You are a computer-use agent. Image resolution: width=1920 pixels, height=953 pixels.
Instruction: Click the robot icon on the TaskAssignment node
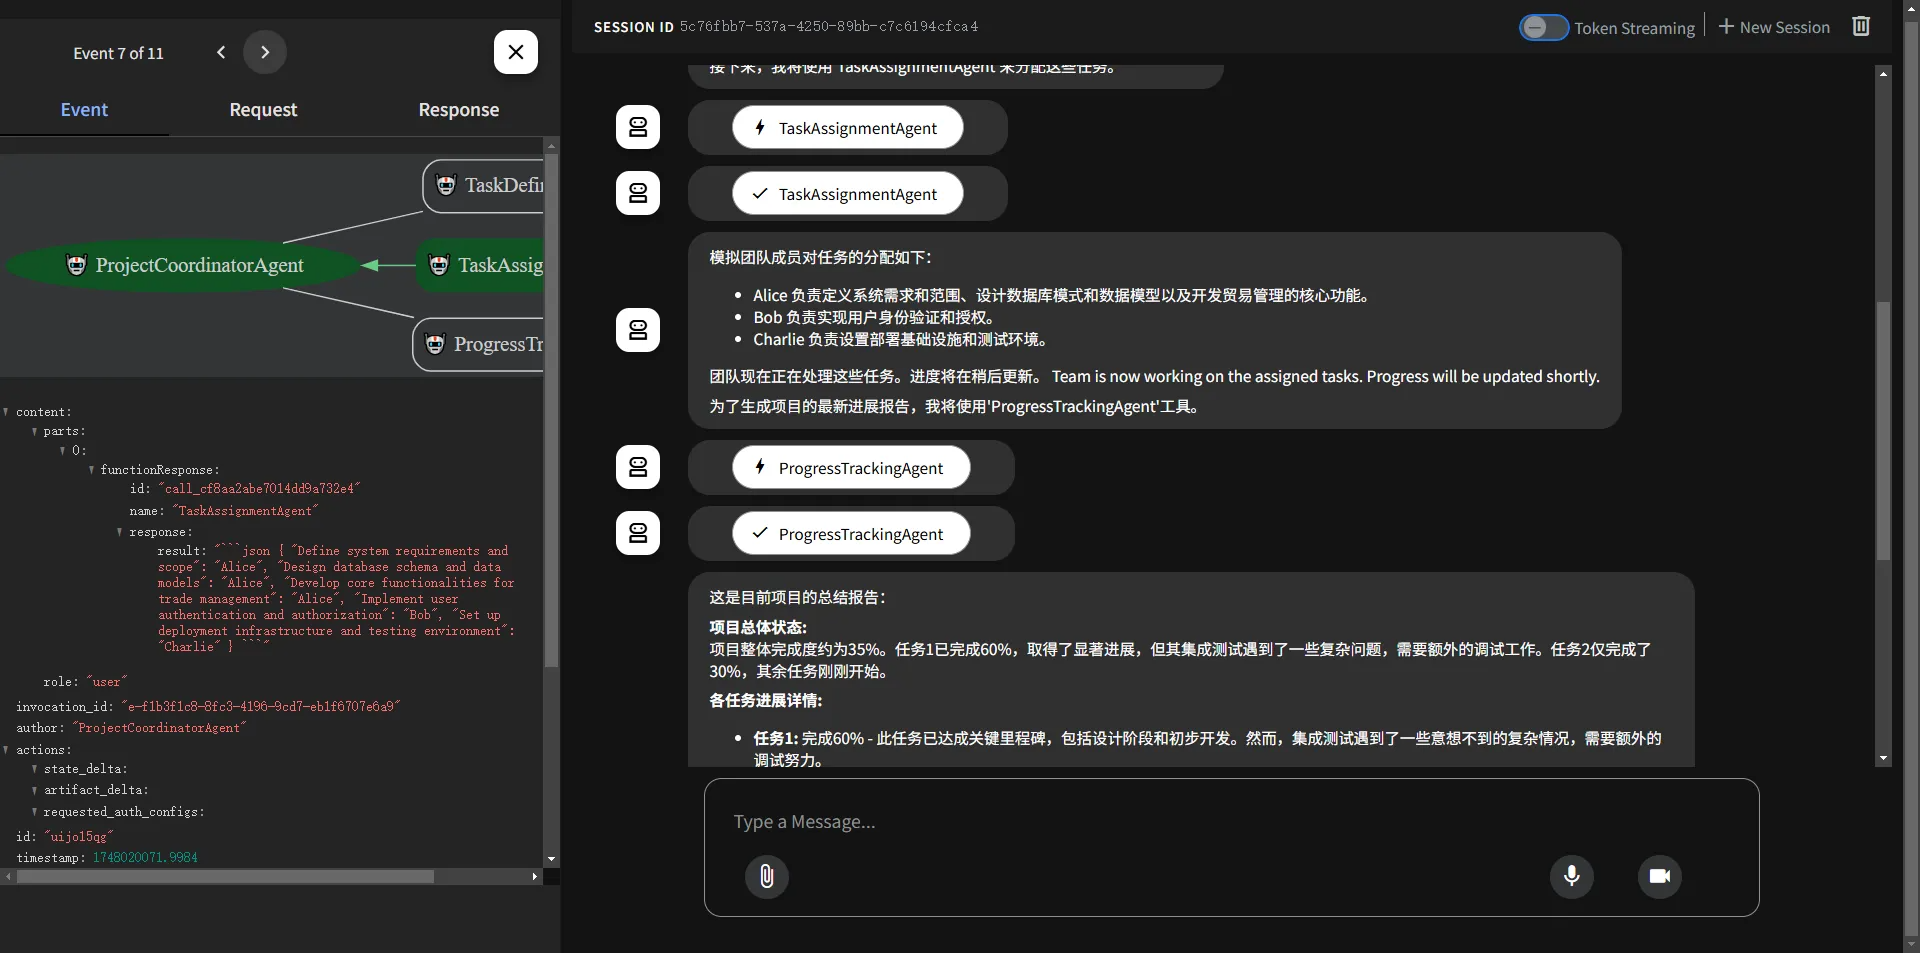tap(438, 264)
